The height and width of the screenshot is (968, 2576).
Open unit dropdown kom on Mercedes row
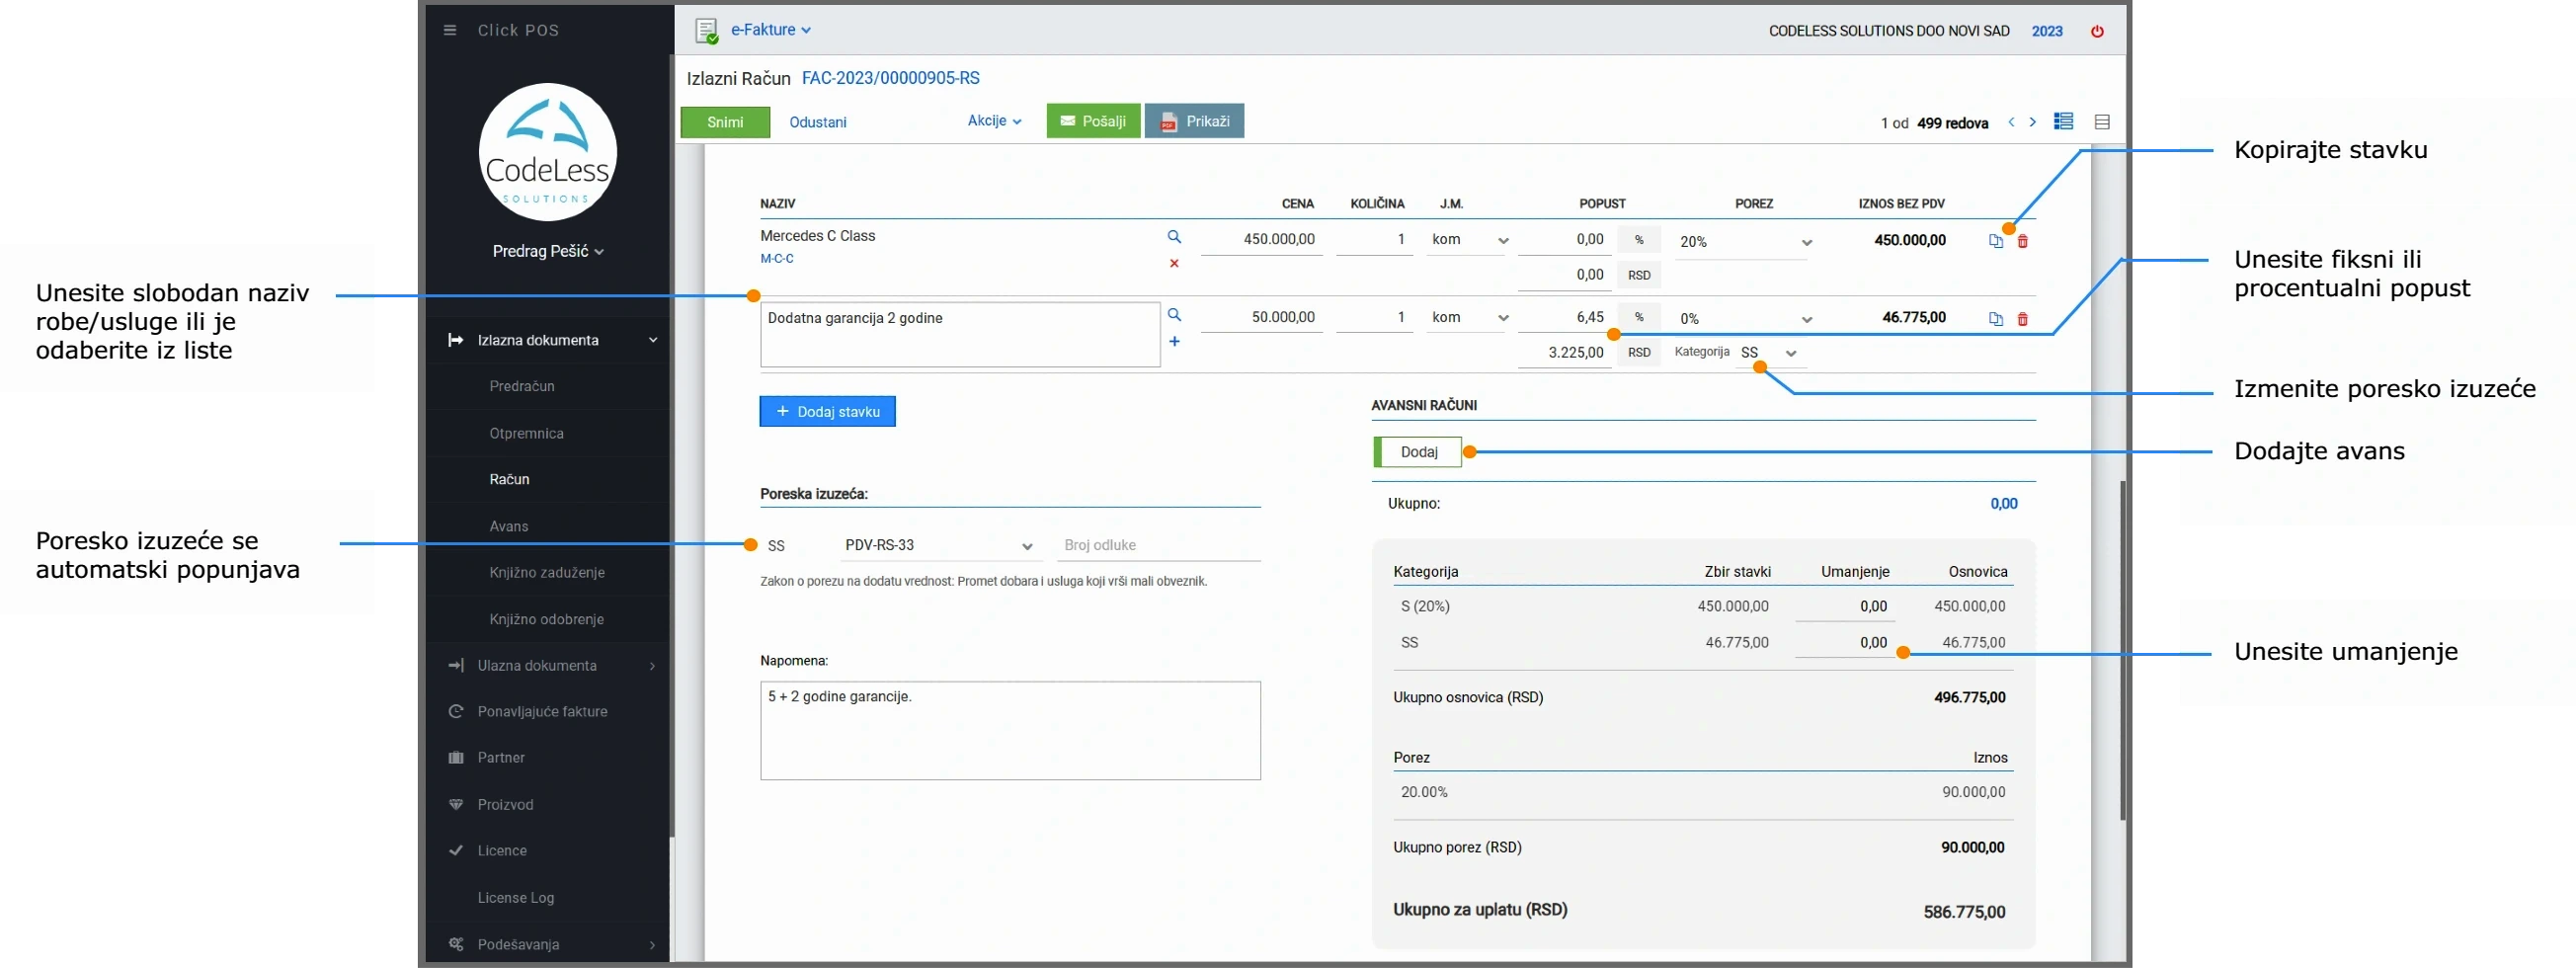[x=1468, y=240]
